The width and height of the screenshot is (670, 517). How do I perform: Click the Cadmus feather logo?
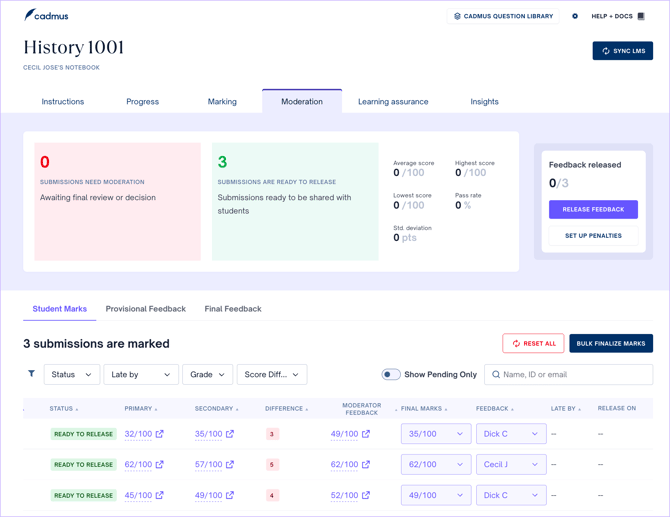point(29,15)
